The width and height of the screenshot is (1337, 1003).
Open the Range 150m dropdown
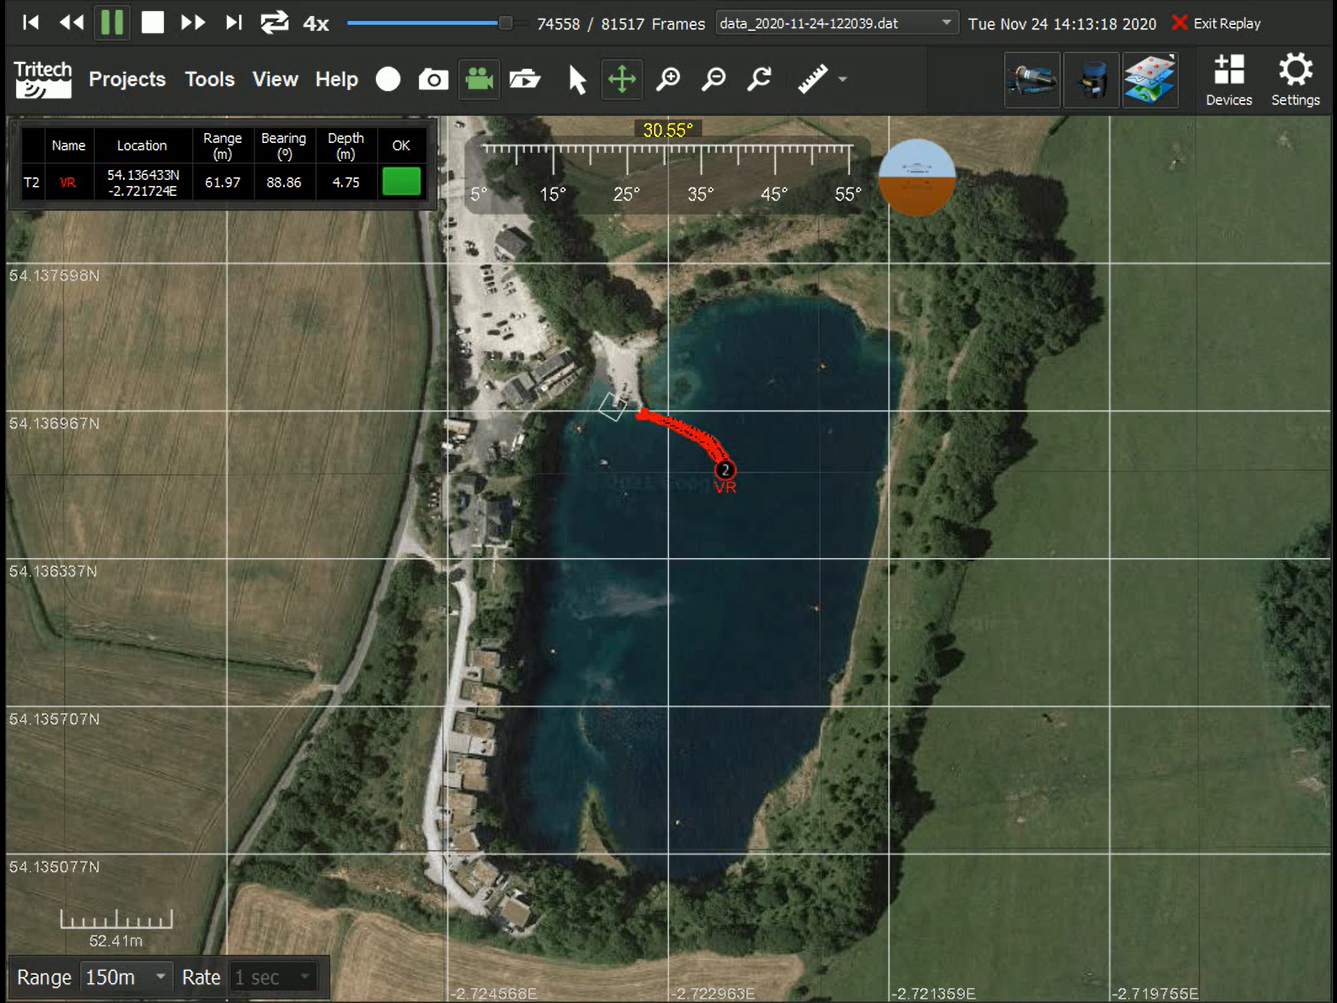(x=126, y=977)
